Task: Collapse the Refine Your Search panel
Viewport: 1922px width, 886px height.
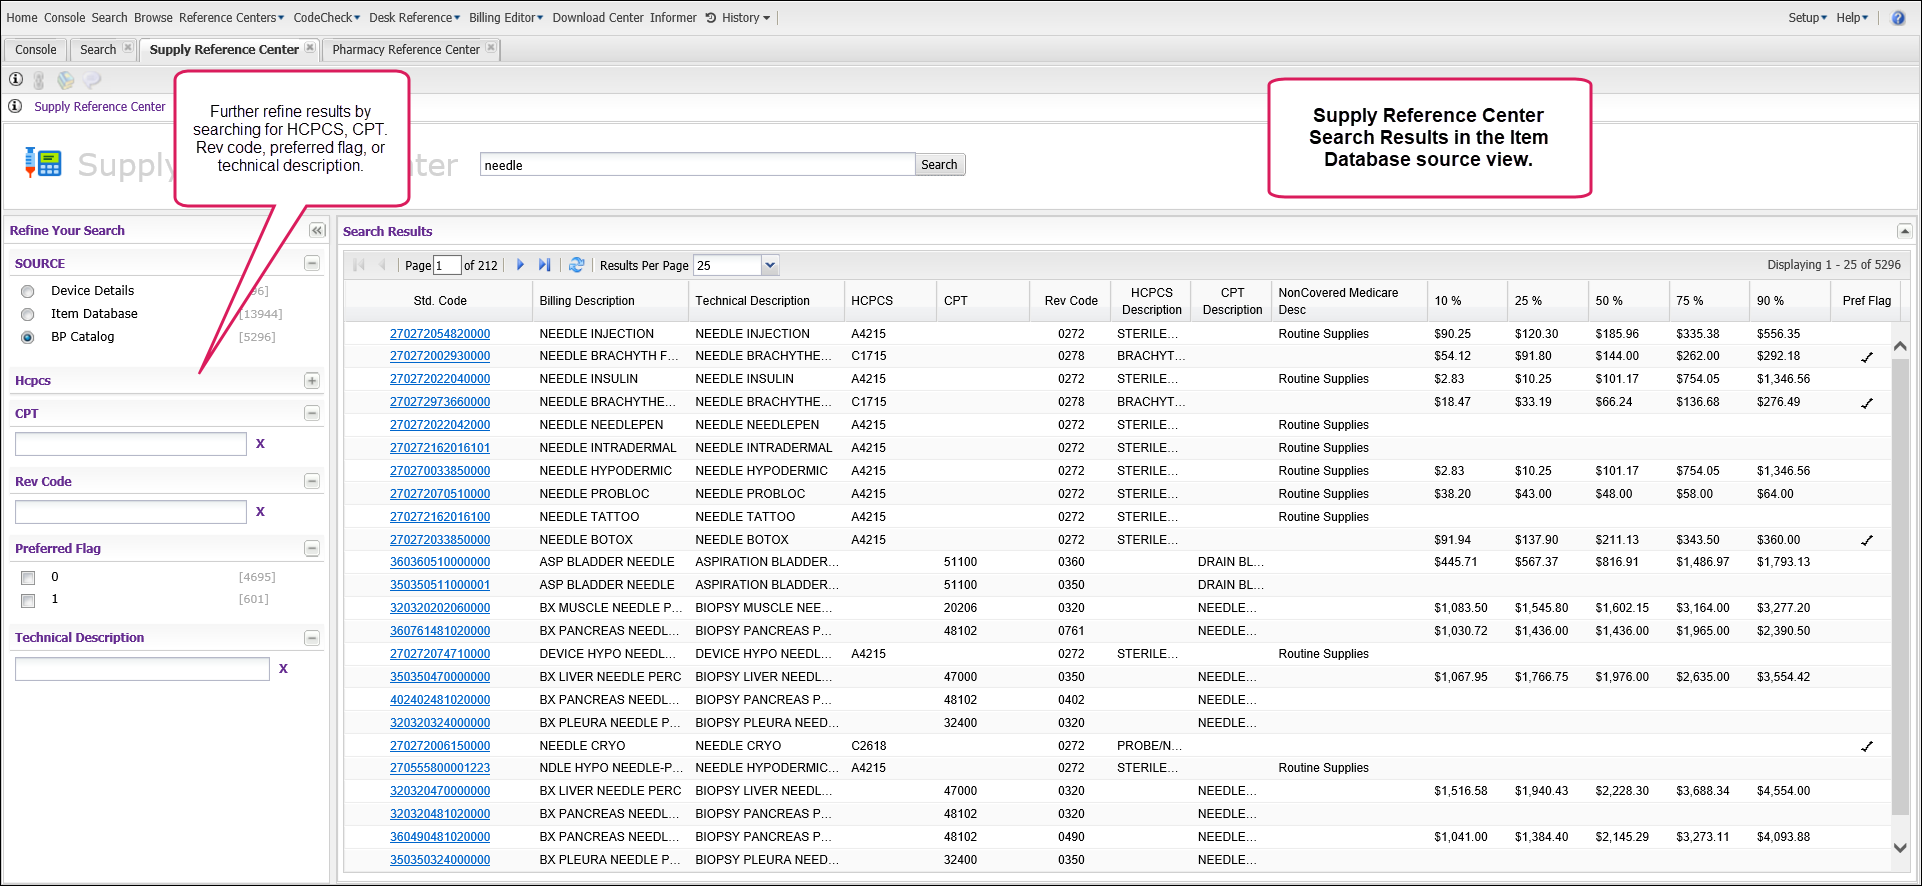Action: tap(317, 231)
